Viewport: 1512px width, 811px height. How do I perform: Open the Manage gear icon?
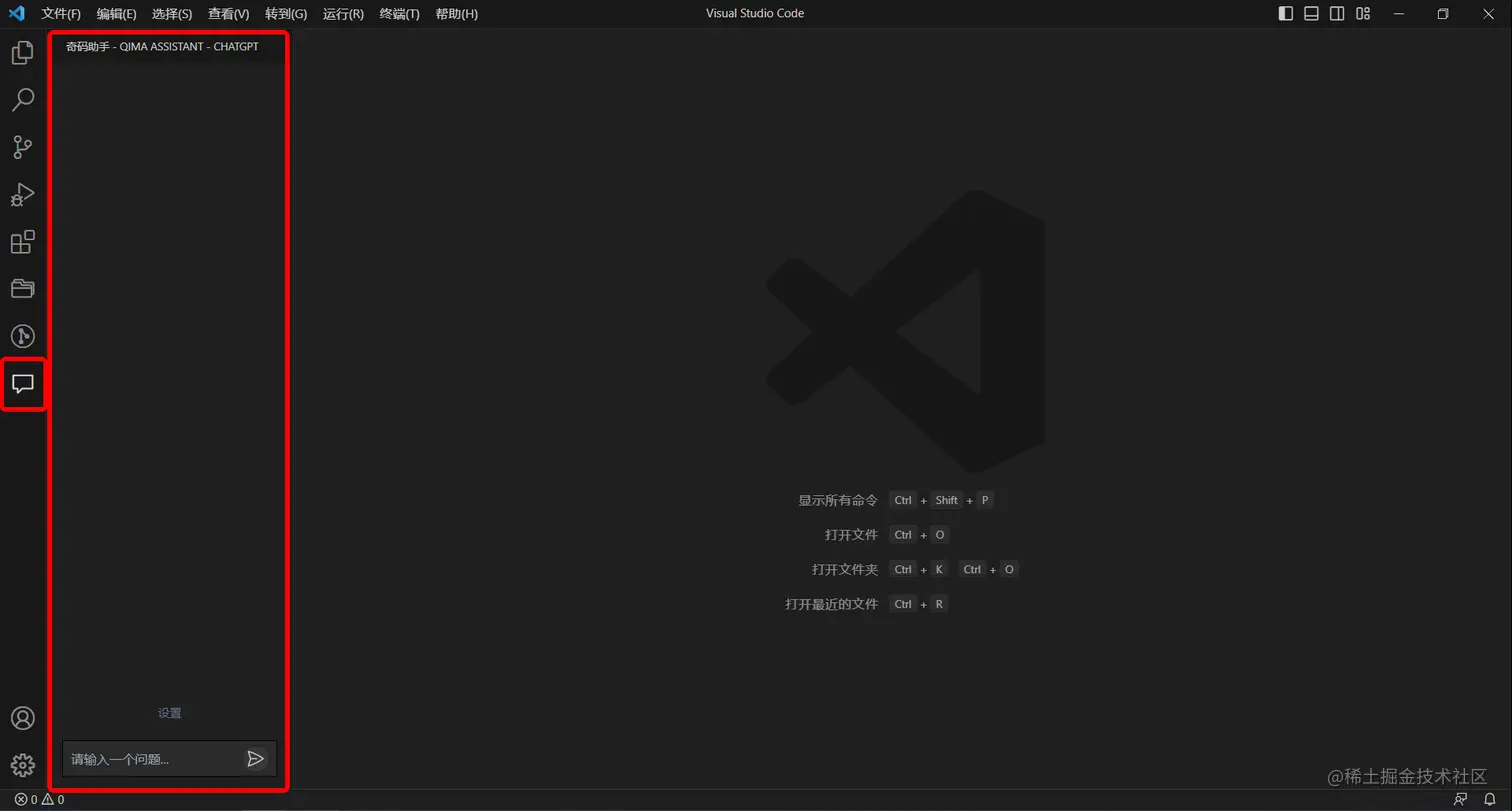[x=22, y=766]
